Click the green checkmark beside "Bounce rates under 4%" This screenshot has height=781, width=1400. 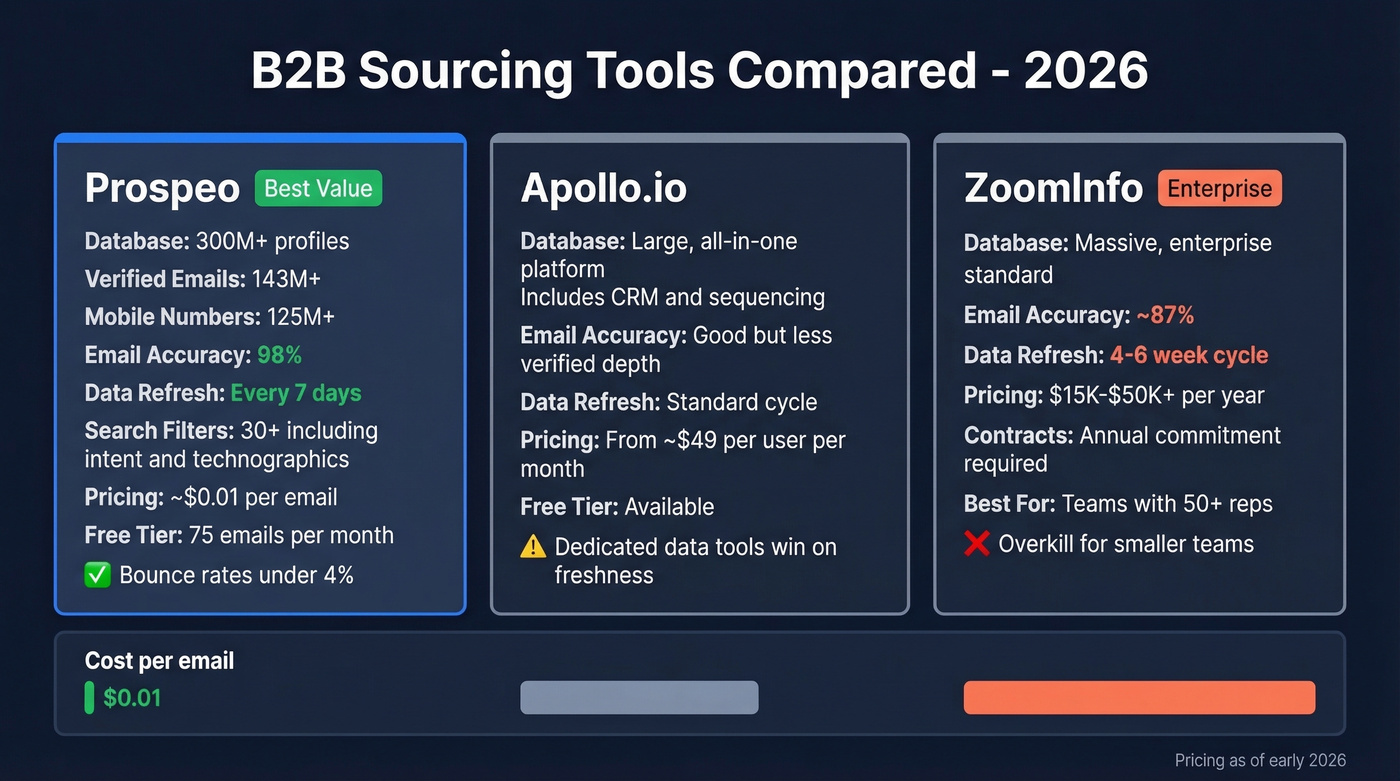[97, 575]
